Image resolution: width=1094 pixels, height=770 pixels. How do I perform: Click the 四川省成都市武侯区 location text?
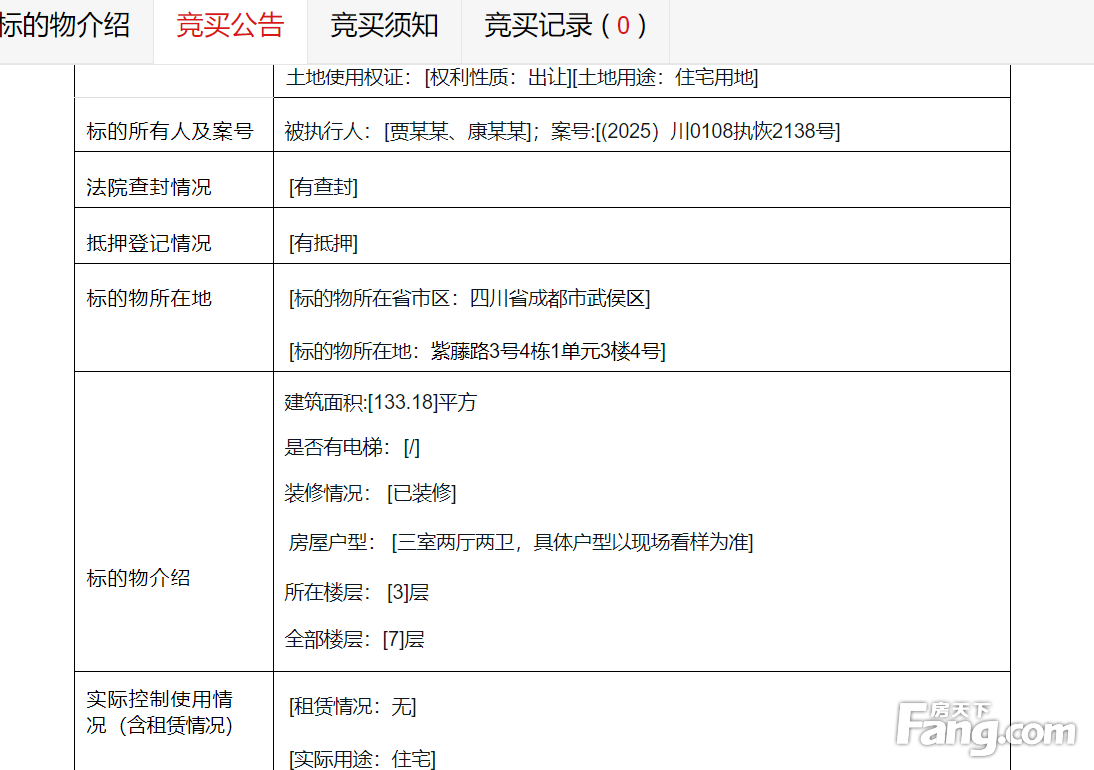pyautogui.click(x=559, y=298)
